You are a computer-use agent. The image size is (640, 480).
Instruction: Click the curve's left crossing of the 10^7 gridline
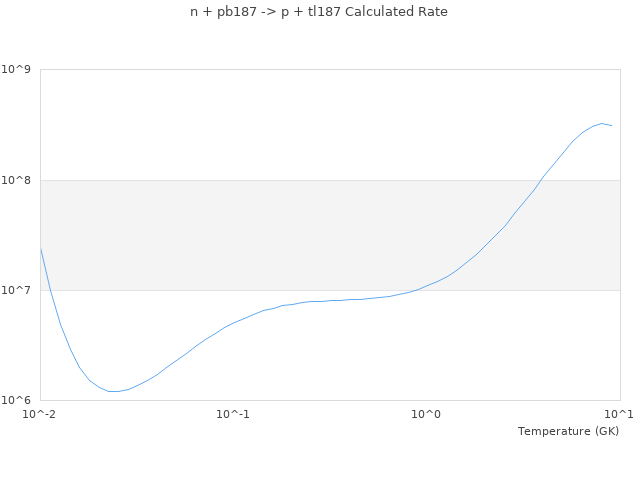pos(51,290)
